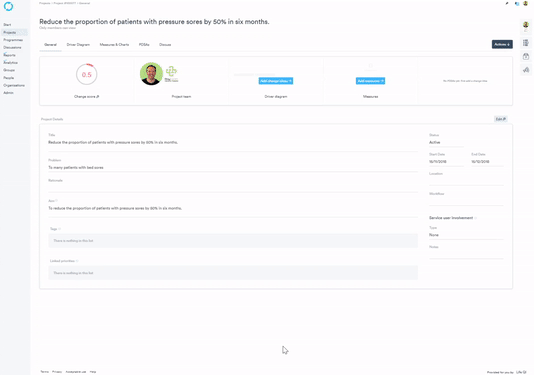The image size is (534, 375).
Task: Click the Help footer link
Action: click(x=93, y=372)
